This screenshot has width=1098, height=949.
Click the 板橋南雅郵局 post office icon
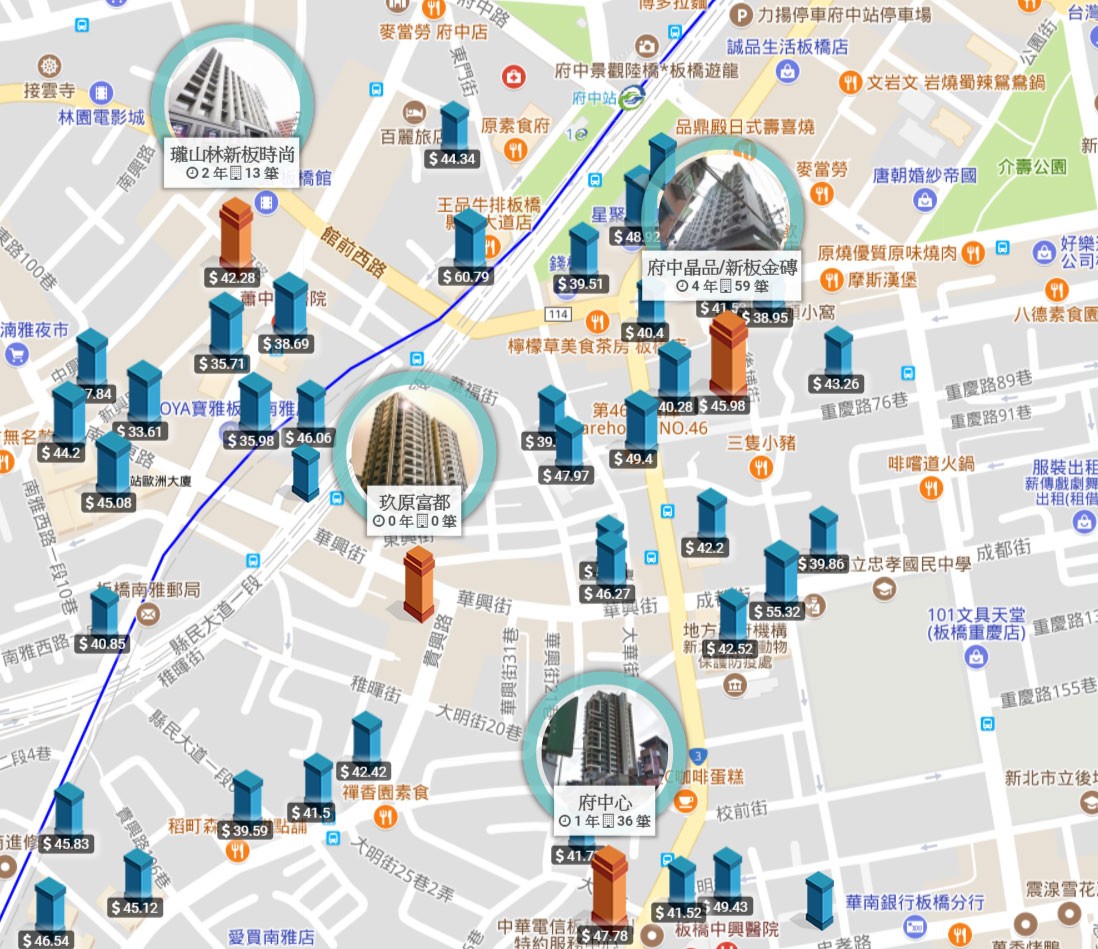(x=148, y=615)
